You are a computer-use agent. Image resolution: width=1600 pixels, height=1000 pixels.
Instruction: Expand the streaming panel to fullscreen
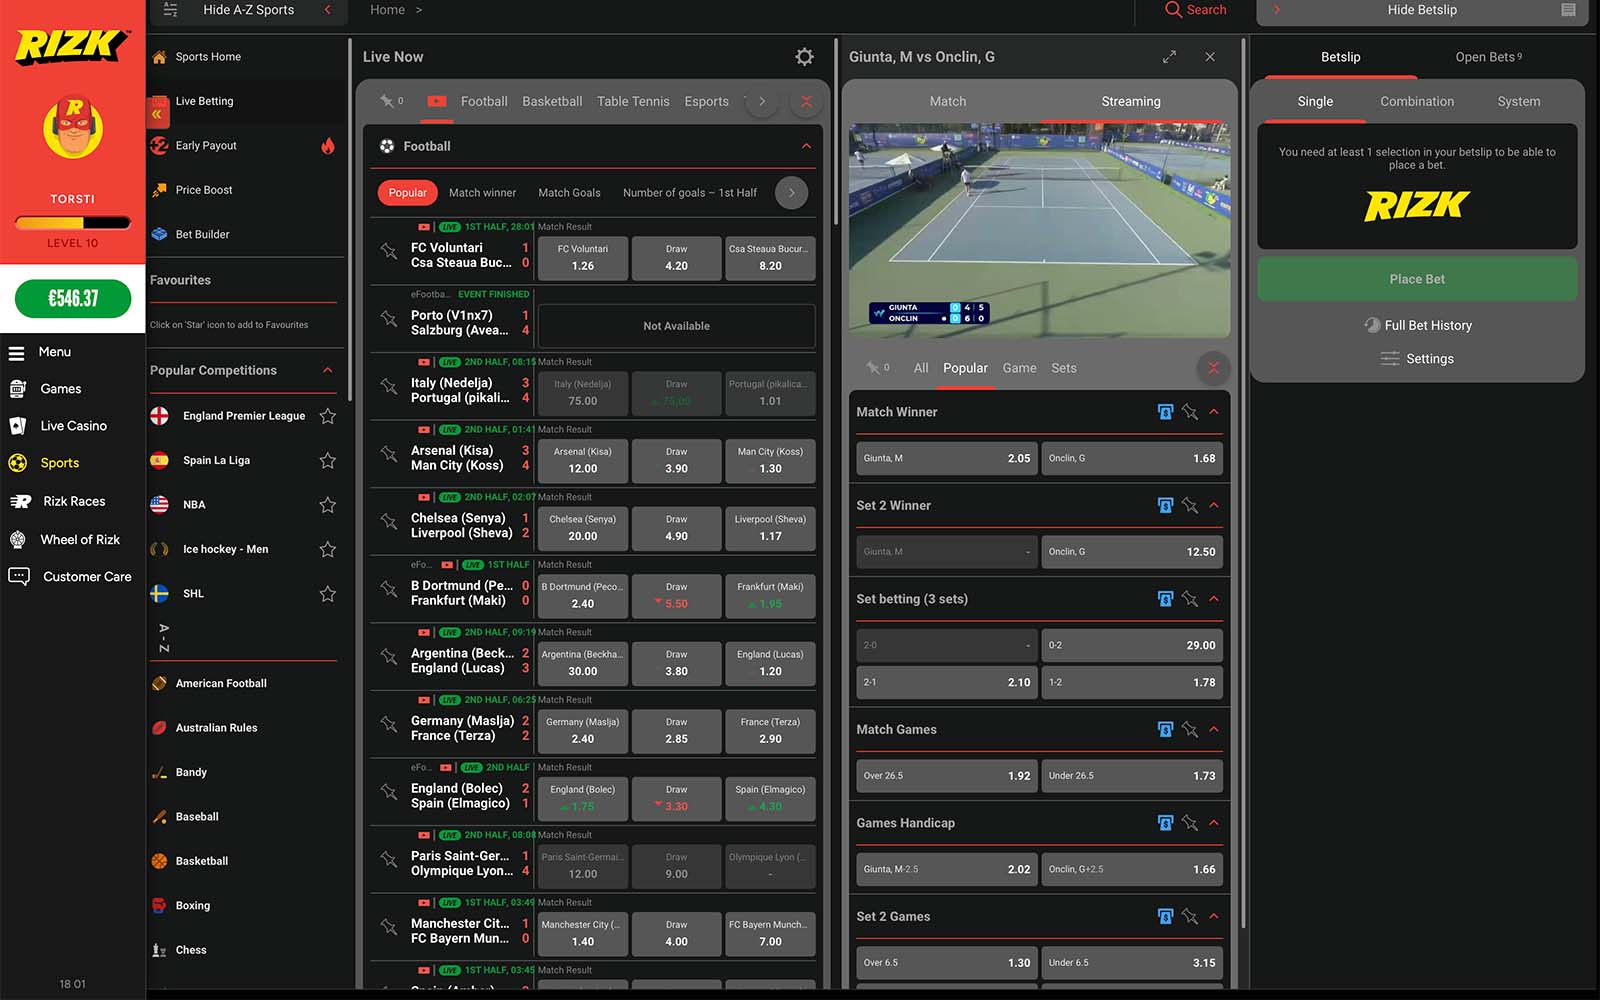click(1169, 57)
